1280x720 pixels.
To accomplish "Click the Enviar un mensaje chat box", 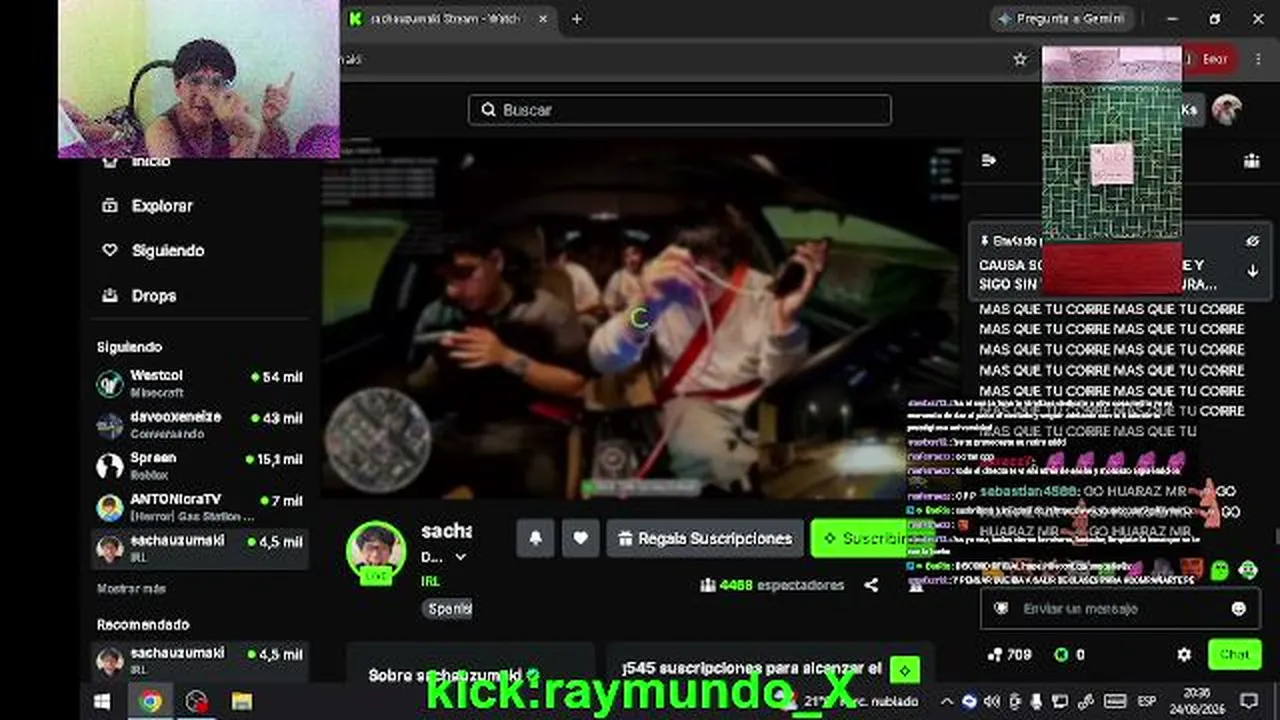I will (1118, 609).
